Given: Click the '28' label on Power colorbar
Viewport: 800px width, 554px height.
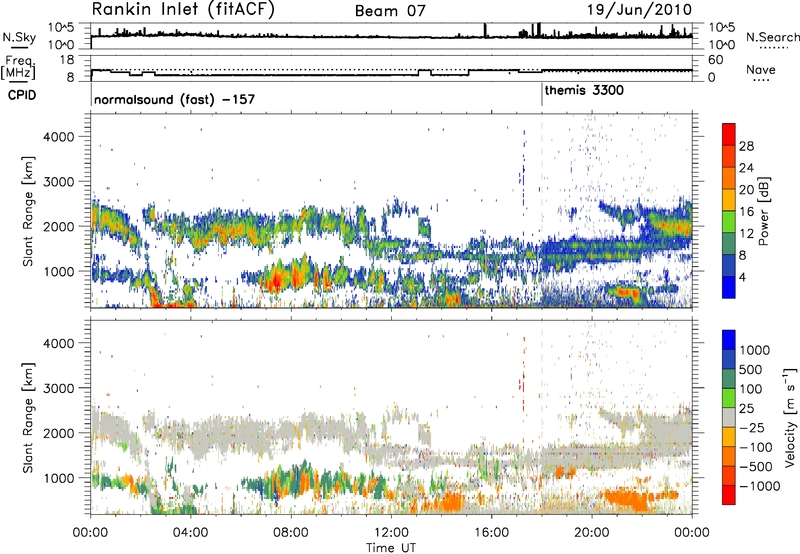Looking at the screenshot, I should coord(746,146).
